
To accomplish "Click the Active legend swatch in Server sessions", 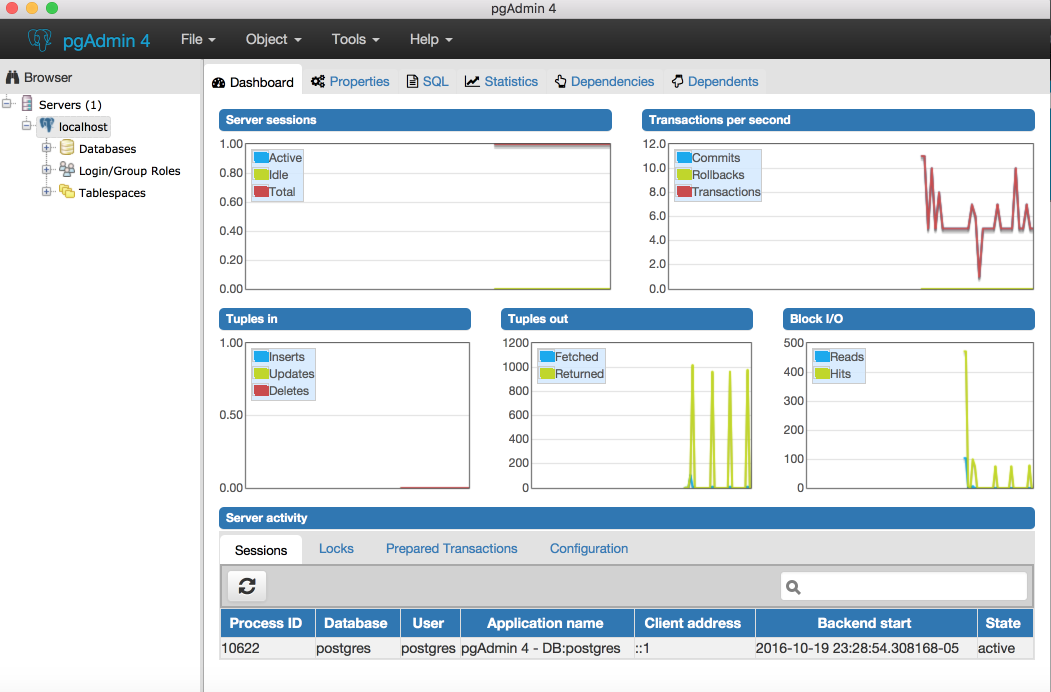I will tap(261, 158).
